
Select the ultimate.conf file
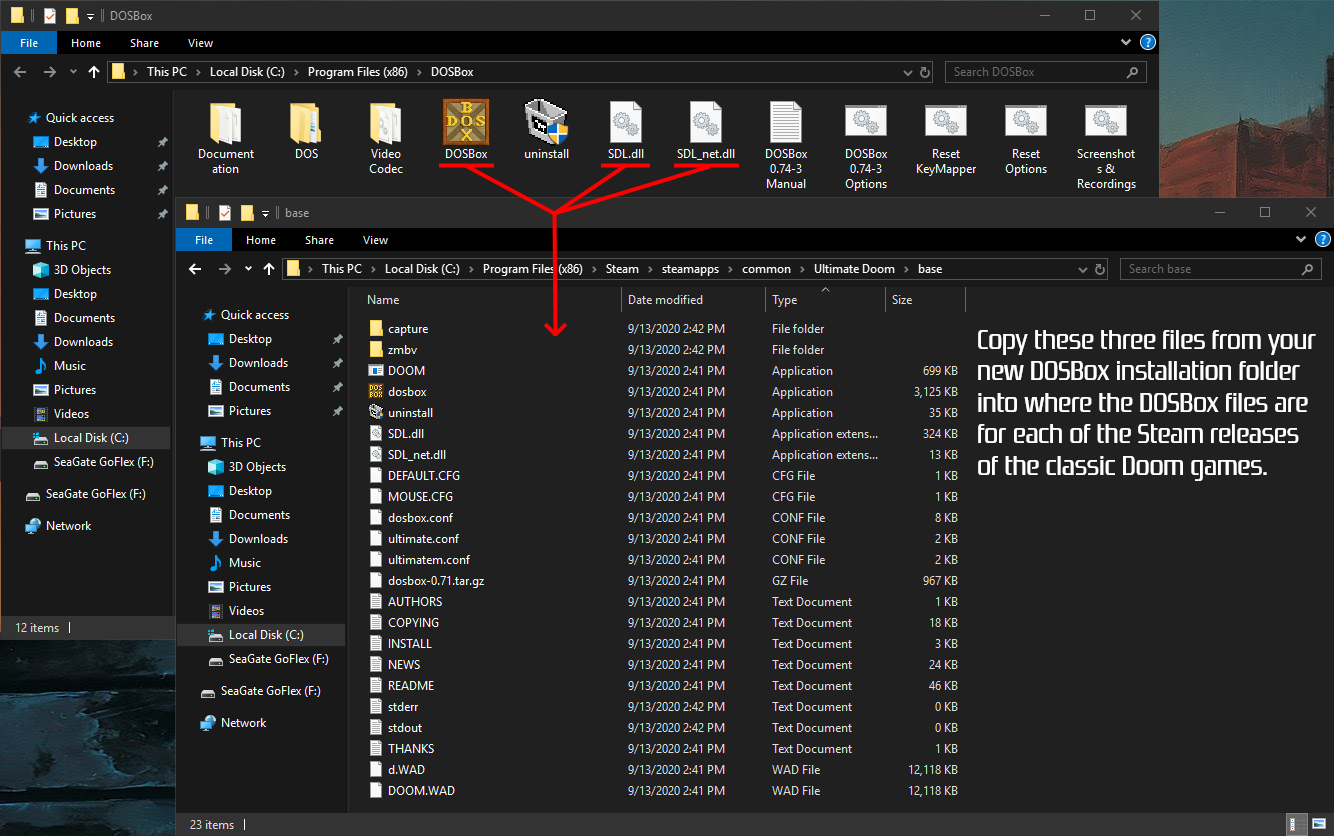pos(423,539)
